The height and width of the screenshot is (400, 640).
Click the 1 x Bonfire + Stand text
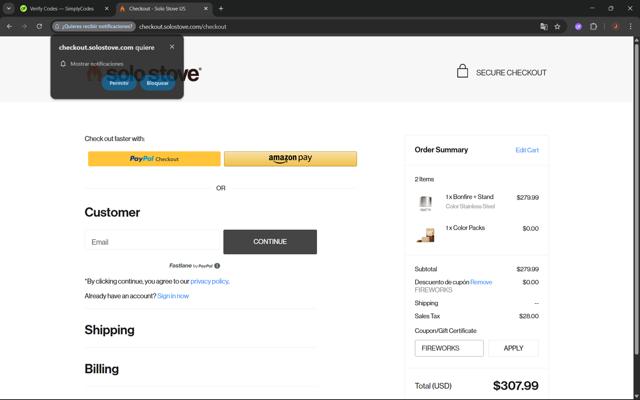[469, 197]
